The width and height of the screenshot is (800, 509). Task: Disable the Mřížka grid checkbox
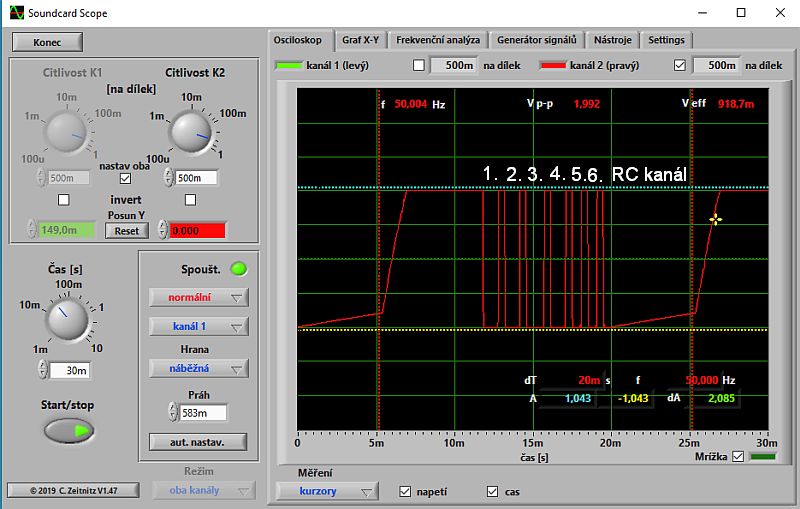739,457
